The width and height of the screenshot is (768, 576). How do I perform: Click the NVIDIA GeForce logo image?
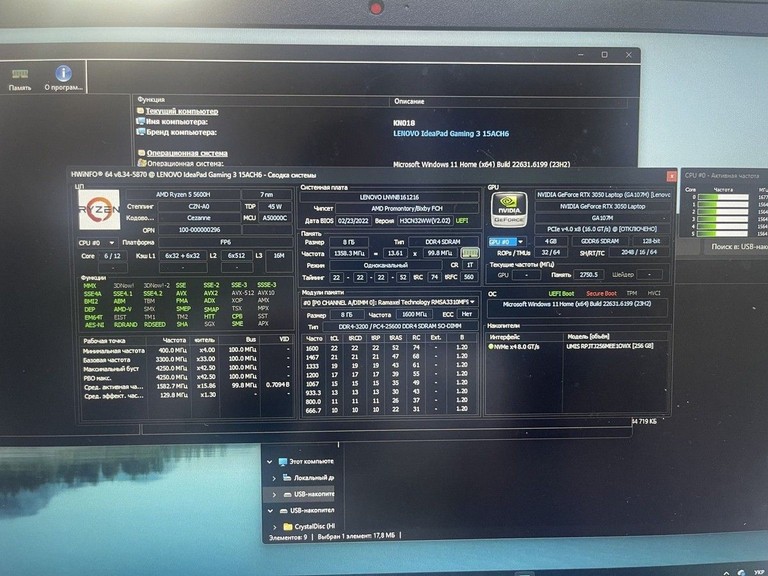pyautogui.click(x=509, y=210)
